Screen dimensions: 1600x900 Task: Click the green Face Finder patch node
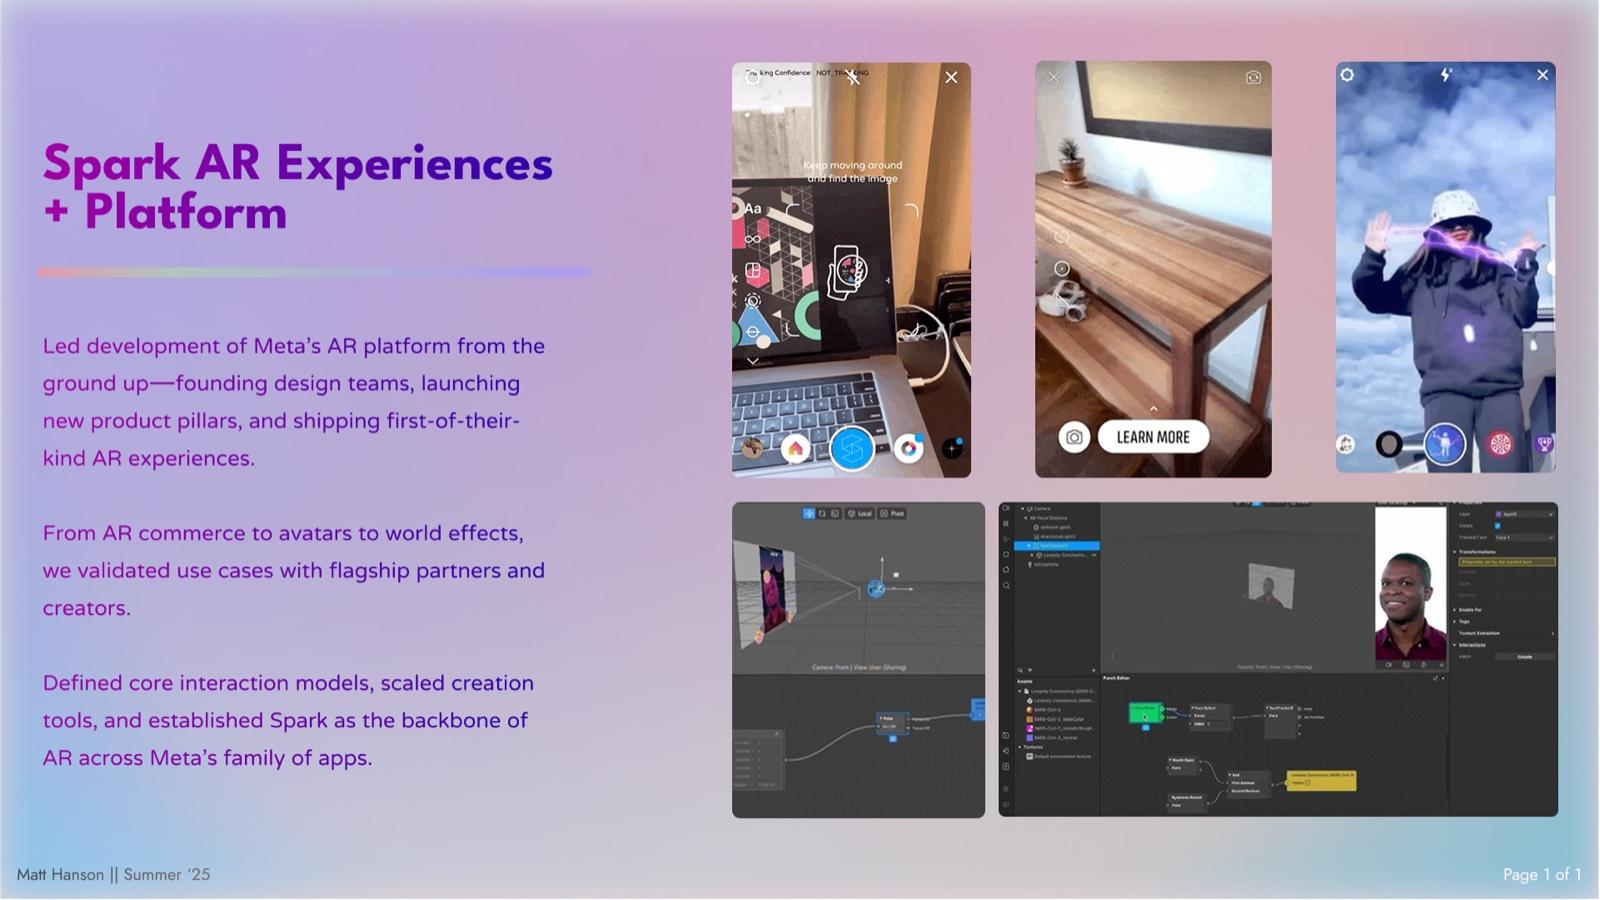coord(1145,713)
